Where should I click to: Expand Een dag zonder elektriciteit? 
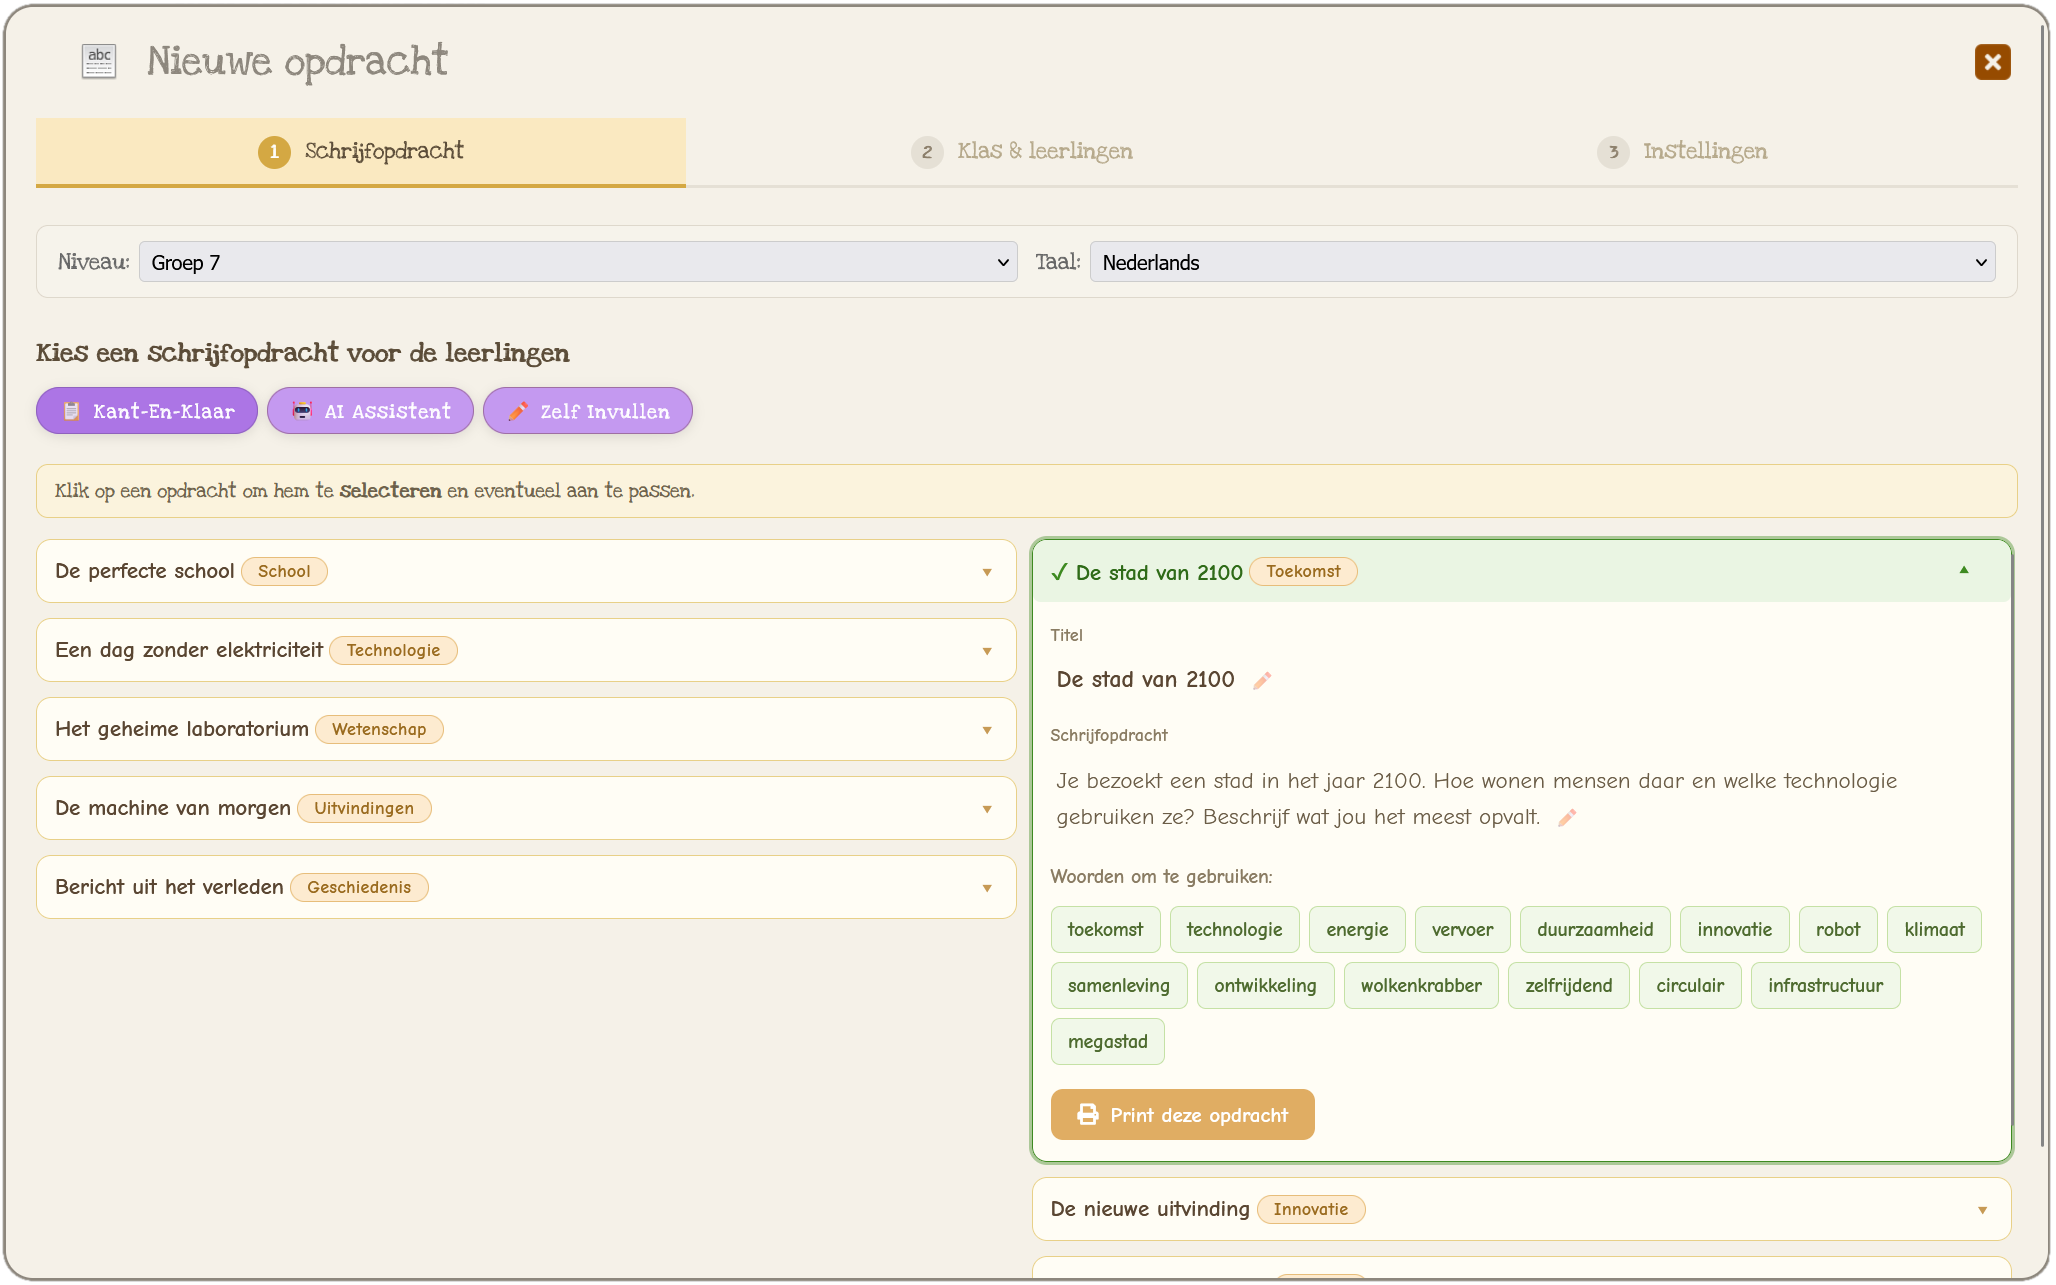526,650
